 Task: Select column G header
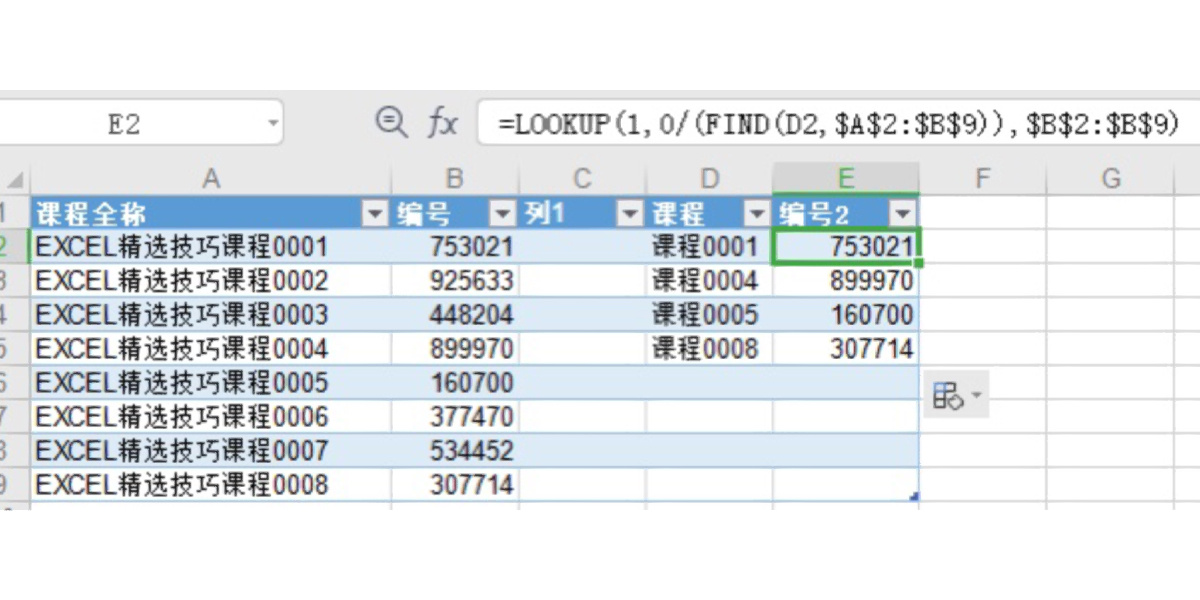(x=1111, y=179)
